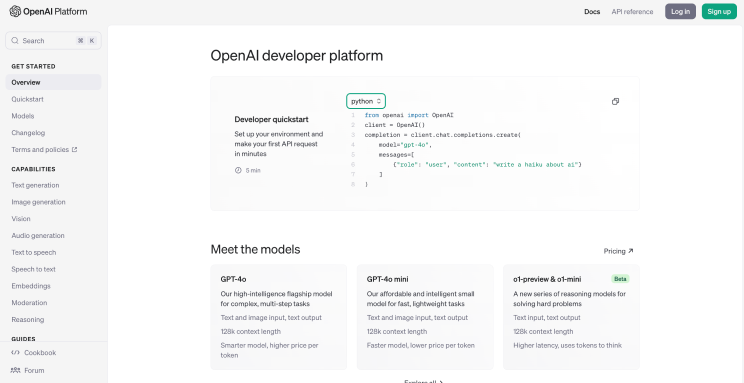Click the external link icon beside Terms and policies
This screenshot has height=383, width=744.
[x=74, y=149]
